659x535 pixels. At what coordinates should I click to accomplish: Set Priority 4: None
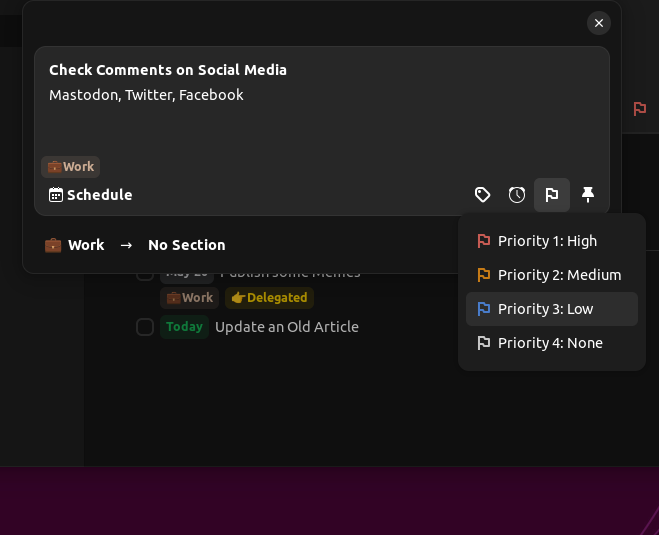(x=551, y=343)
